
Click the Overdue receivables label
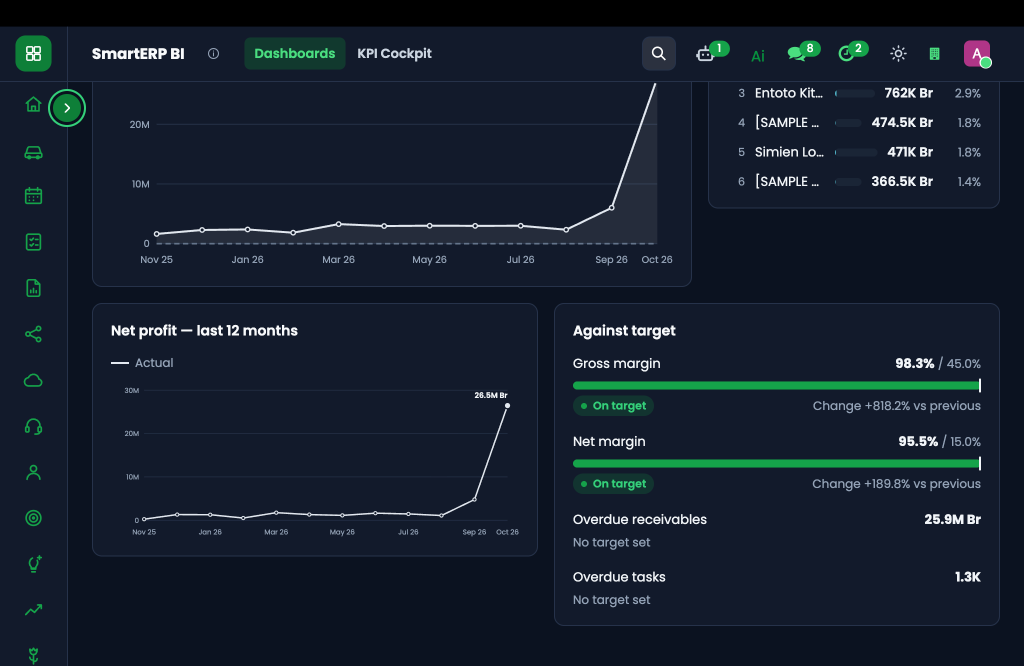pyautogui.click(x=639, y=520)
